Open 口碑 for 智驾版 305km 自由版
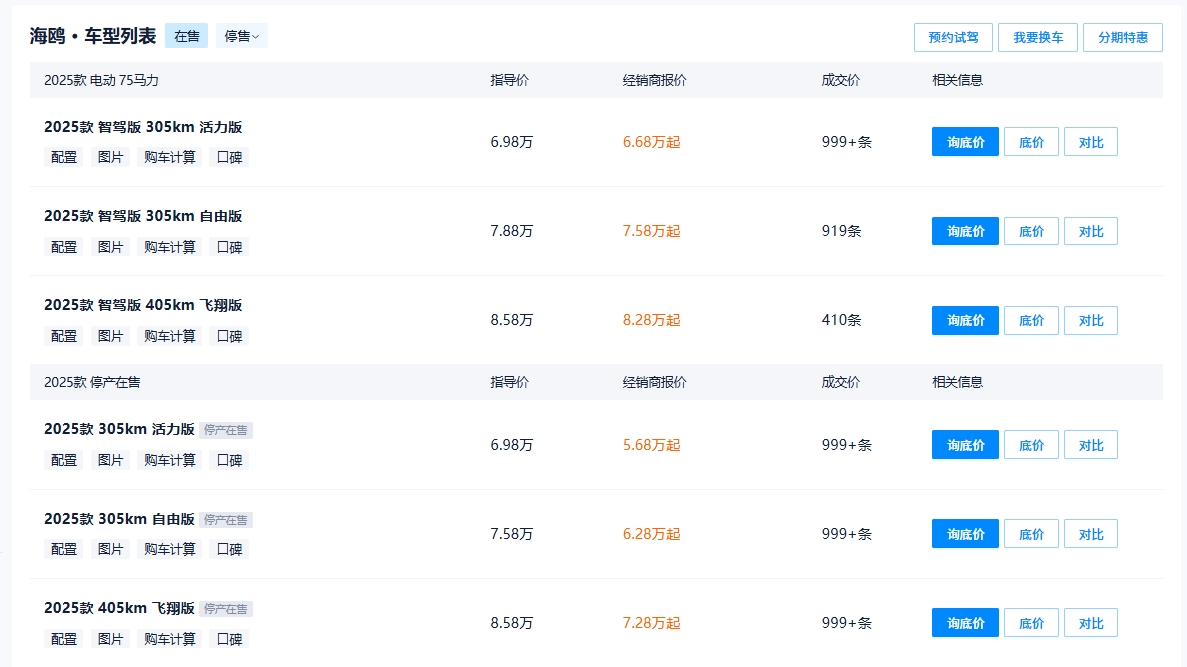 [x=229, y=247]
